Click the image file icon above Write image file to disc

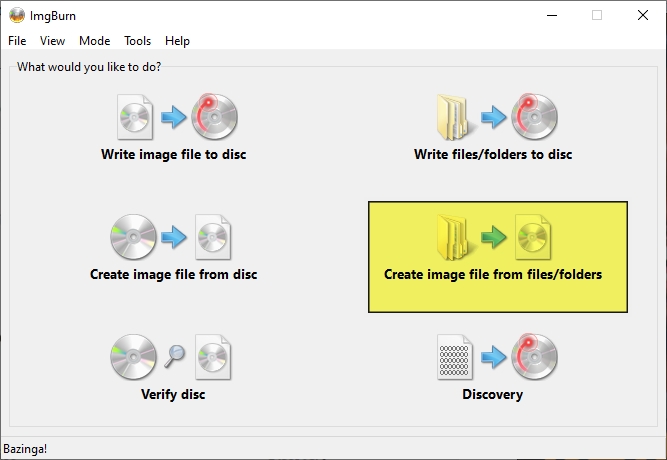(x=135, y=117)
